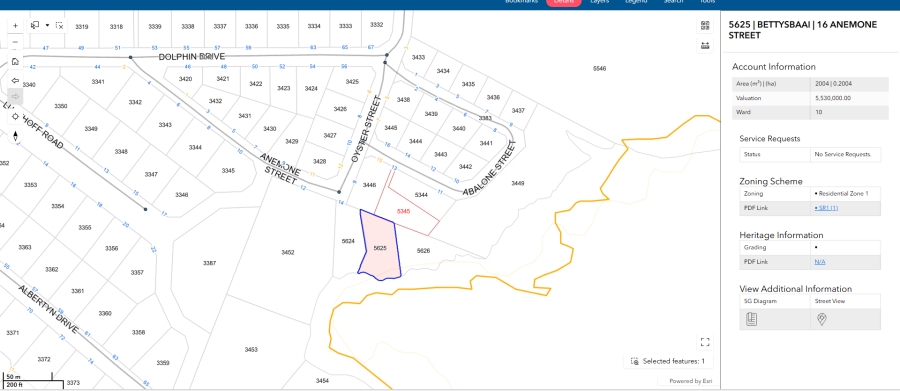
Task: Click the DOLPHIN DRIVE street label
Action: click(192, 57)
